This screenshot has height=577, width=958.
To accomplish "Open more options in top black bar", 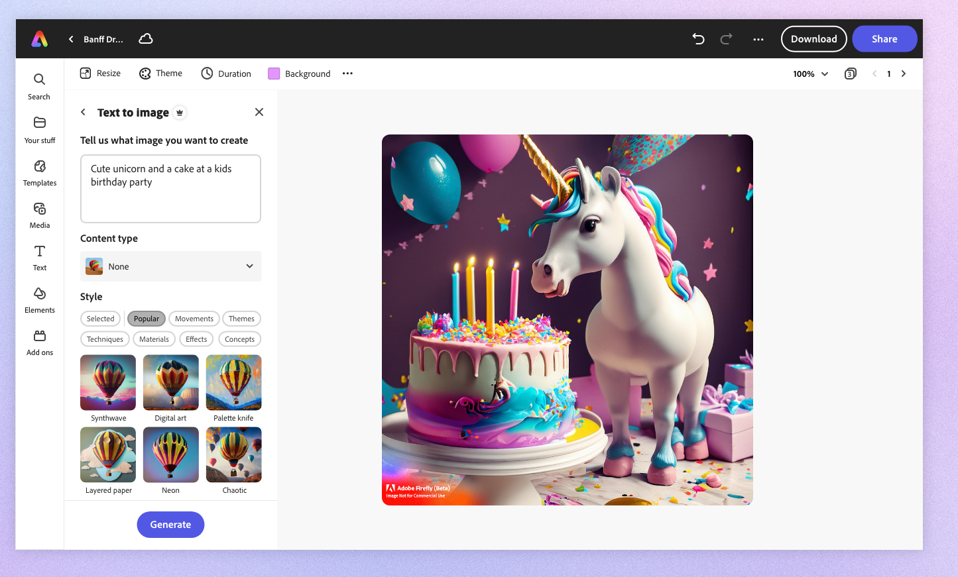I will (758, 39).
